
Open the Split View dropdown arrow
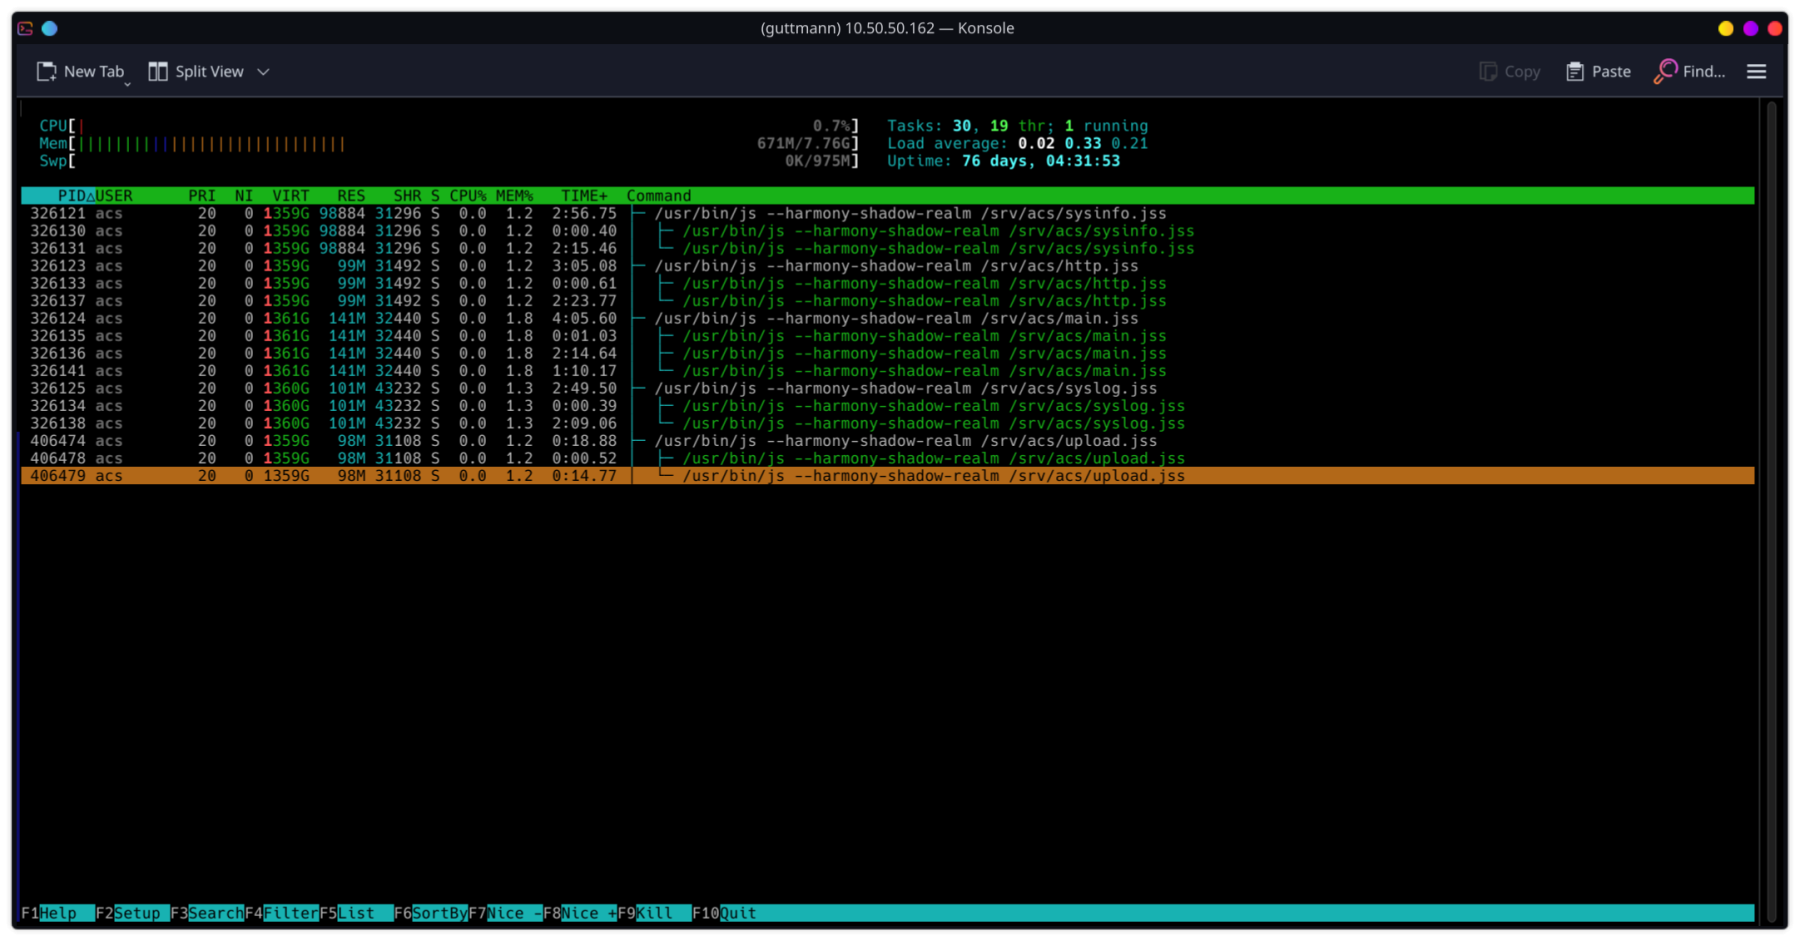coord(263,72)
